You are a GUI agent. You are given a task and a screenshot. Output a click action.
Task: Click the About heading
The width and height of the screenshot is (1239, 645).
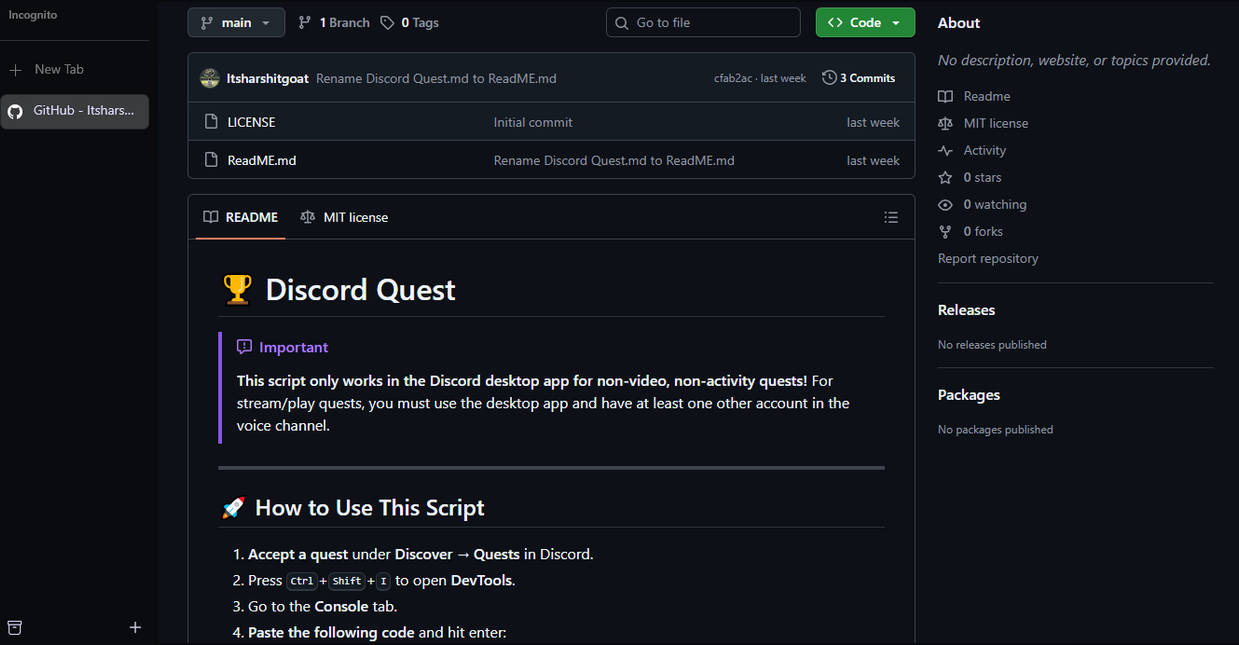[959, 23]
